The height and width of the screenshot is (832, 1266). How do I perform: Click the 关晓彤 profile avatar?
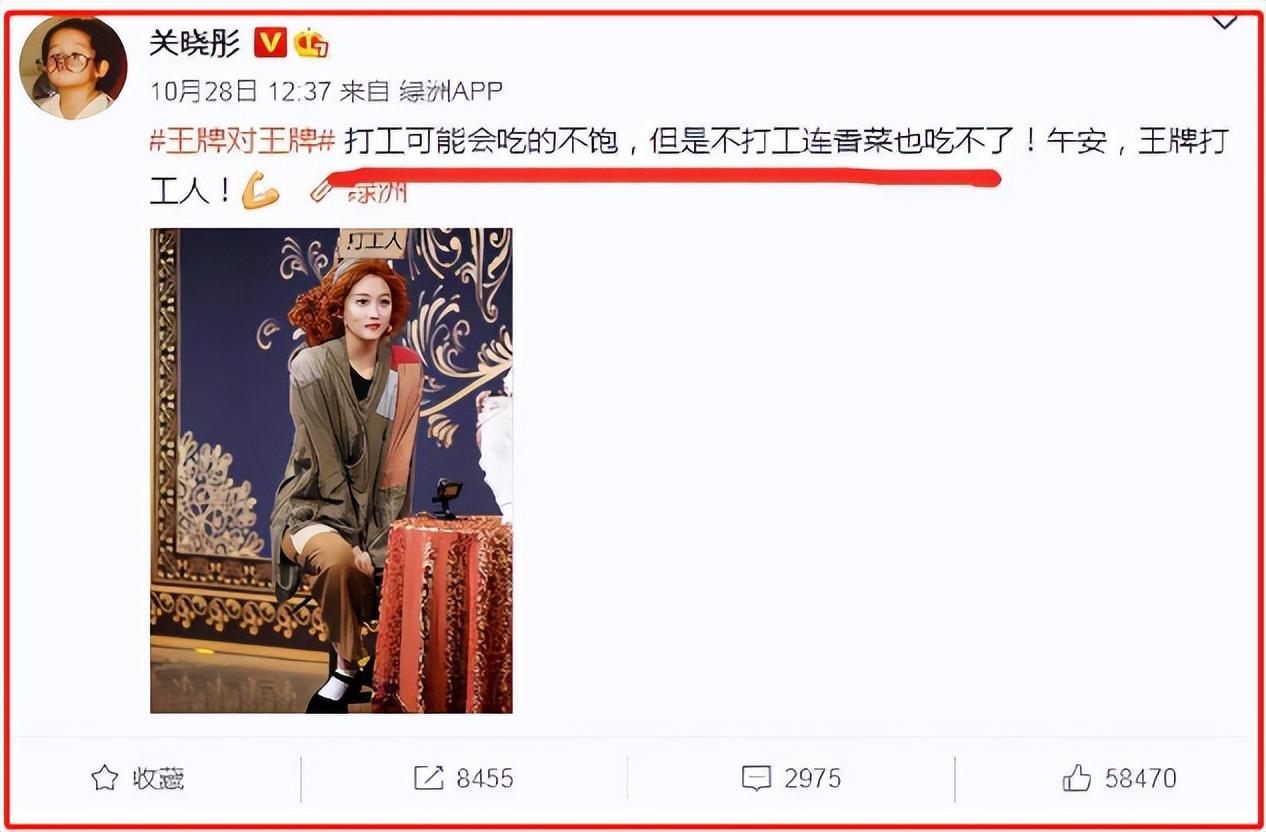pyautogui.click(x=73, y=67)
